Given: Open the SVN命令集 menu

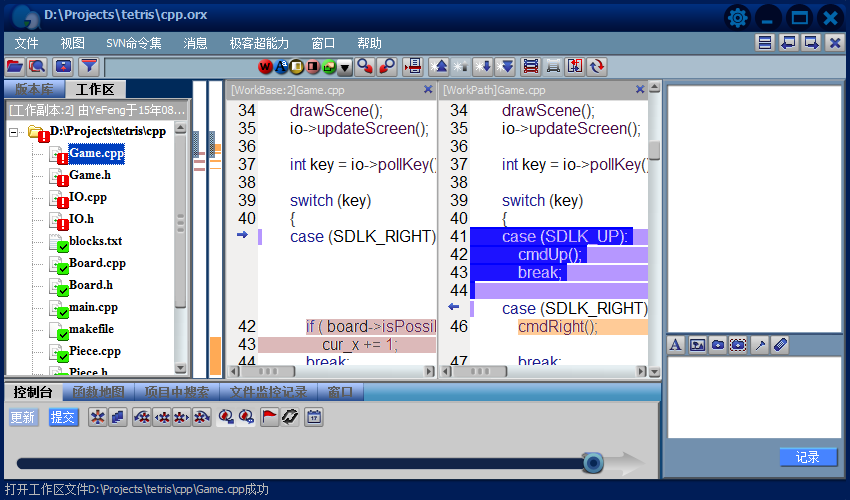Looking at the screenshot, I should click(134, 43).
